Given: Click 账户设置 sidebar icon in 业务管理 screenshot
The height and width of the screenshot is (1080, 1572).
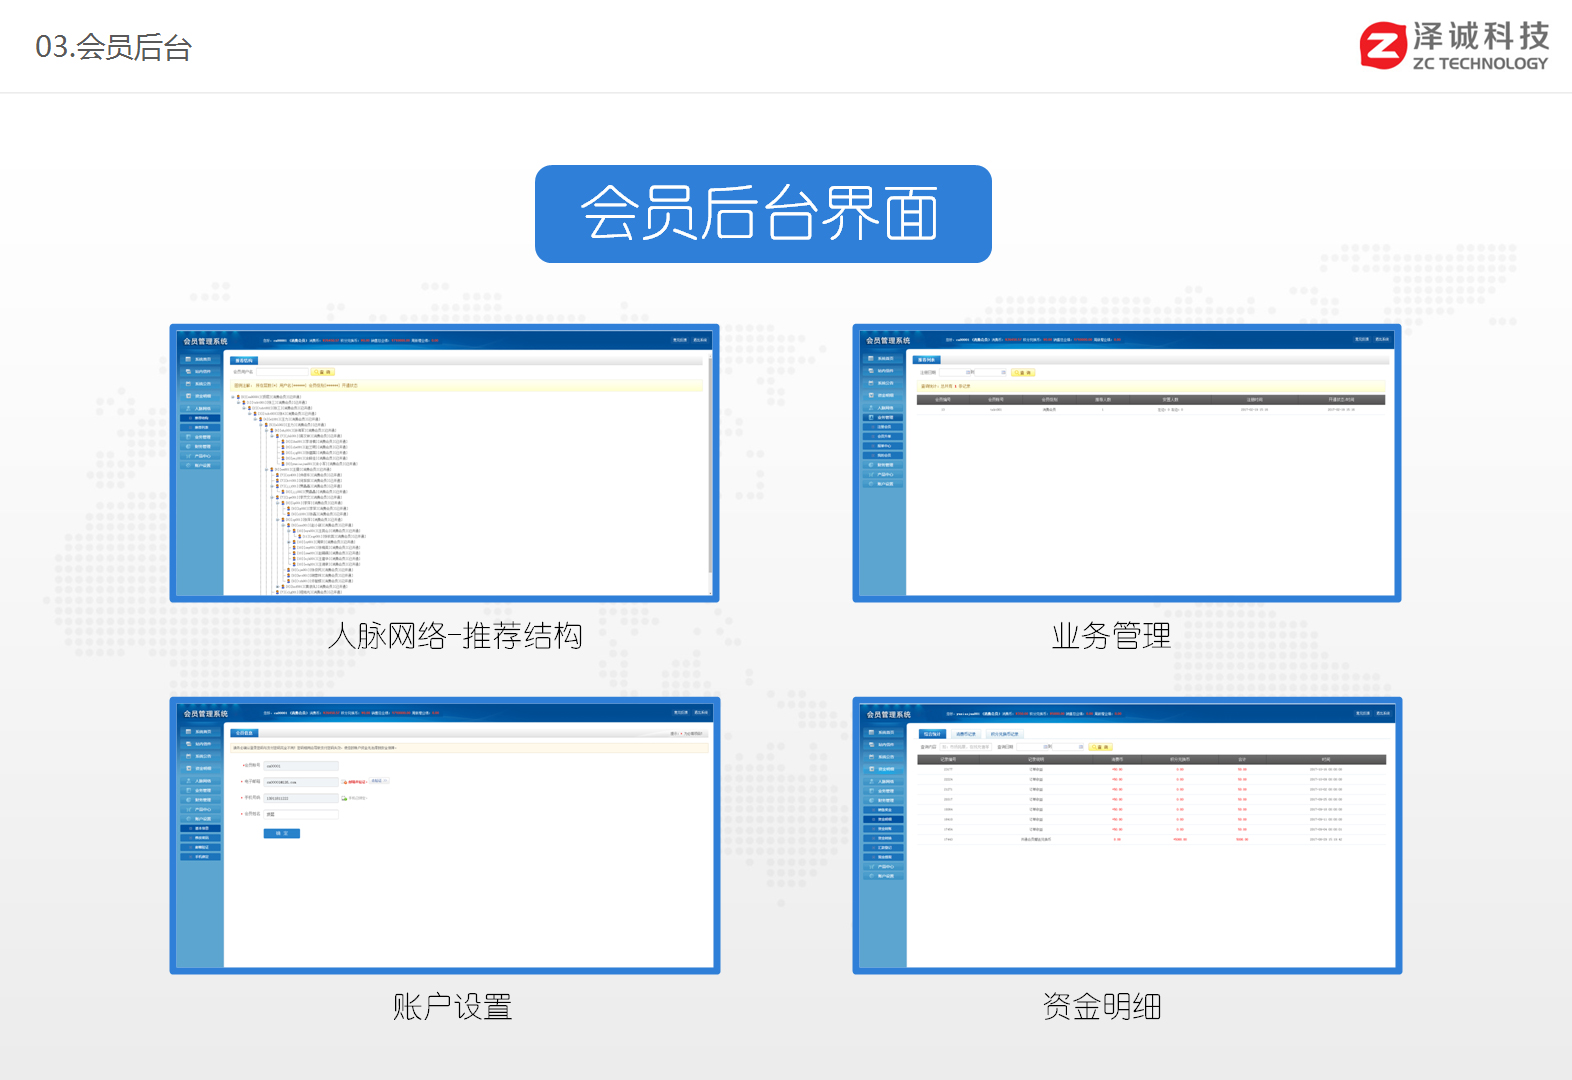Looking at the screenshot, I should [x=871, y=484].
